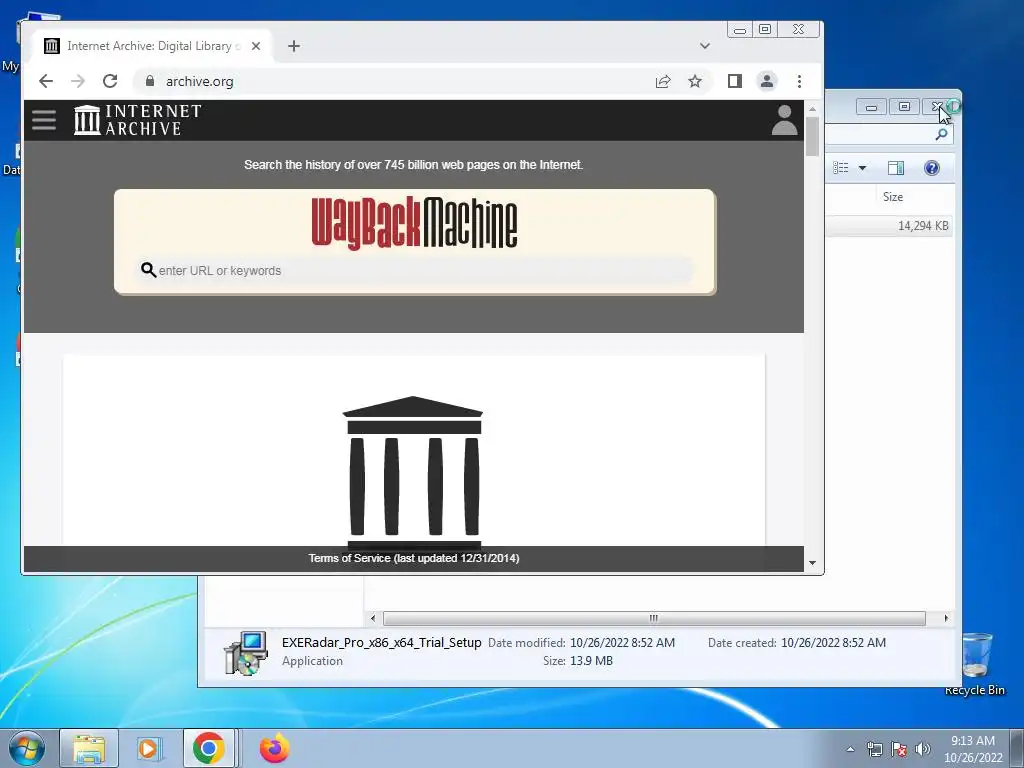Click the Date created value in details pane
Screen dimensions: 1024x768
click(x=833, y=643)
